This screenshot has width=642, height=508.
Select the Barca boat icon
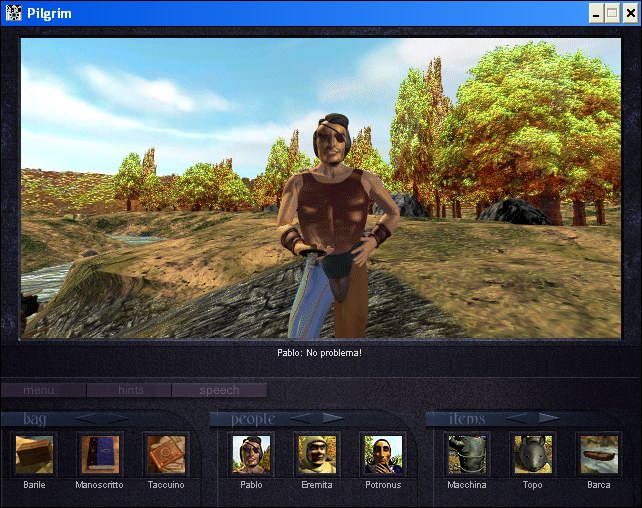(599, 454)
